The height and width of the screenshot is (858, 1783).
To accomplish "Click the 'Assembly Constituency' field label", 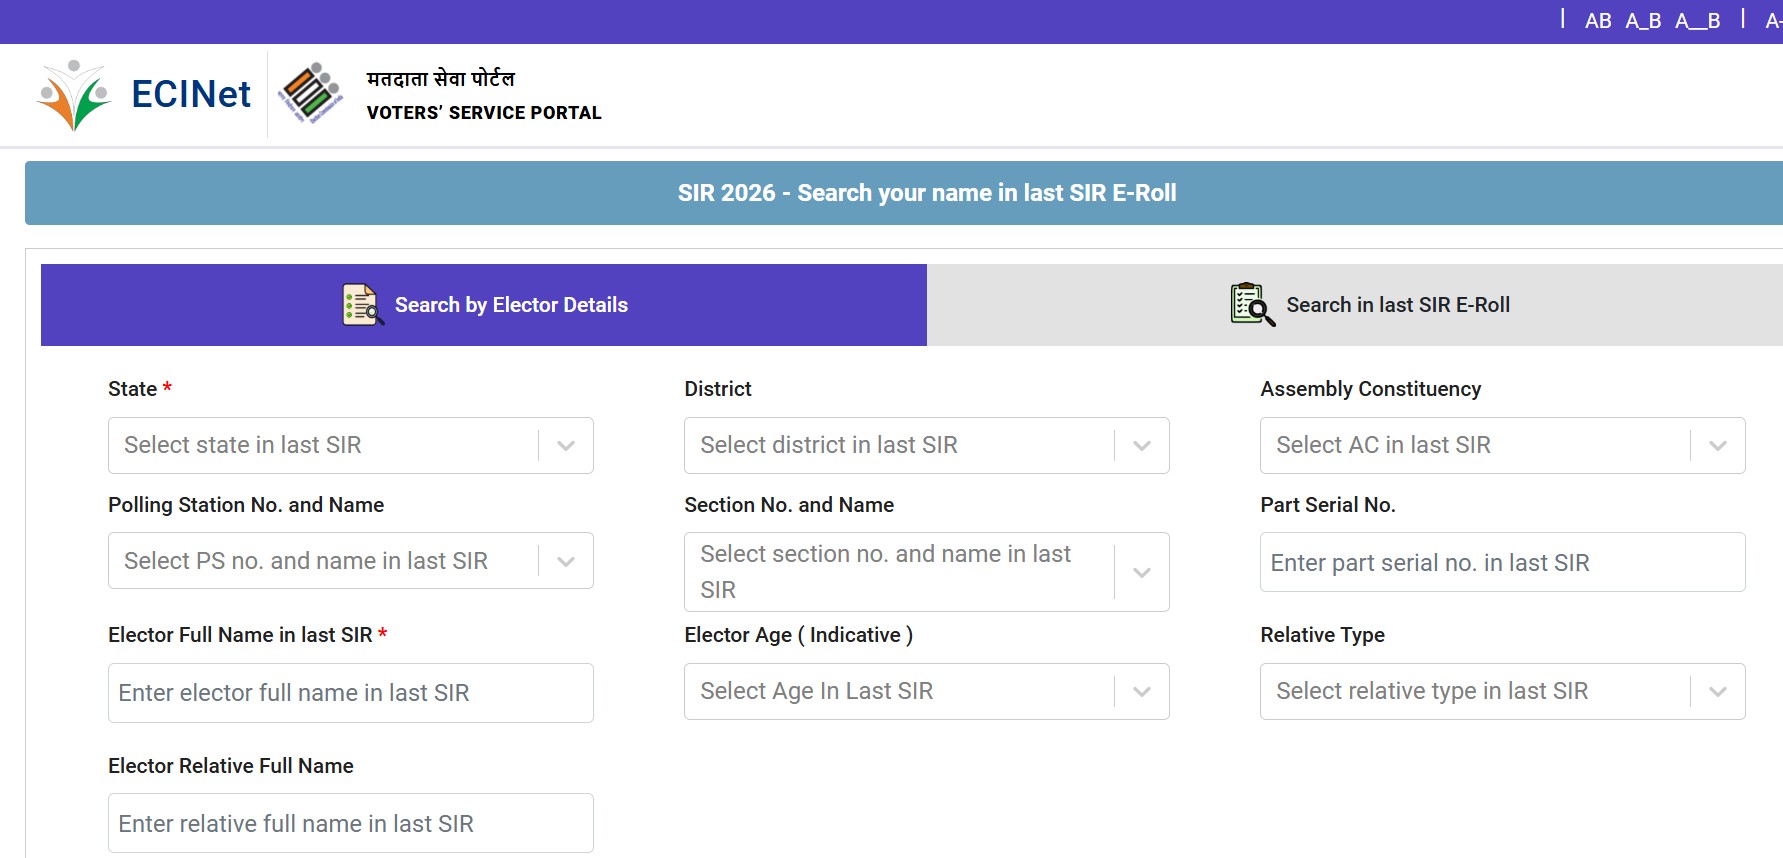I will pyautogui.click(x=1371, y=389).
